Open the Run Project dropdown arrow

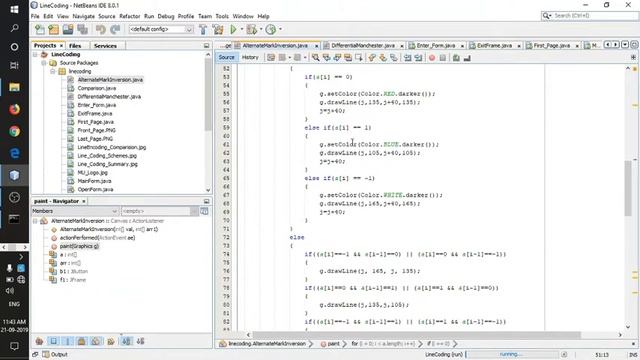(241, 29)
